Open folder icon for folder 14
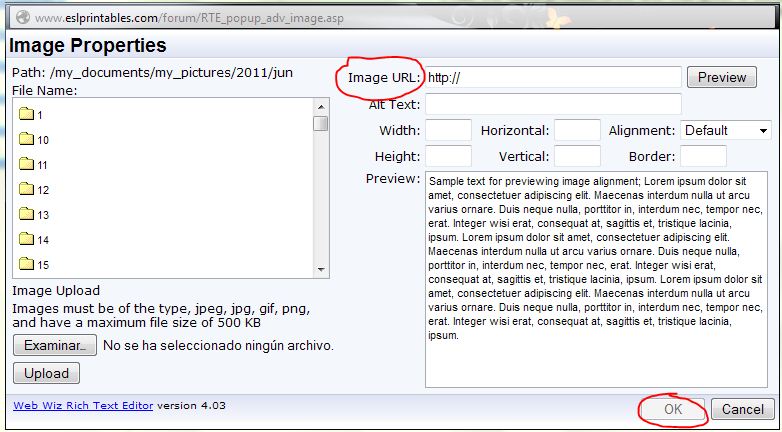Screen dimensions: 782x432 pyautogui.click(x=26, y=239)
